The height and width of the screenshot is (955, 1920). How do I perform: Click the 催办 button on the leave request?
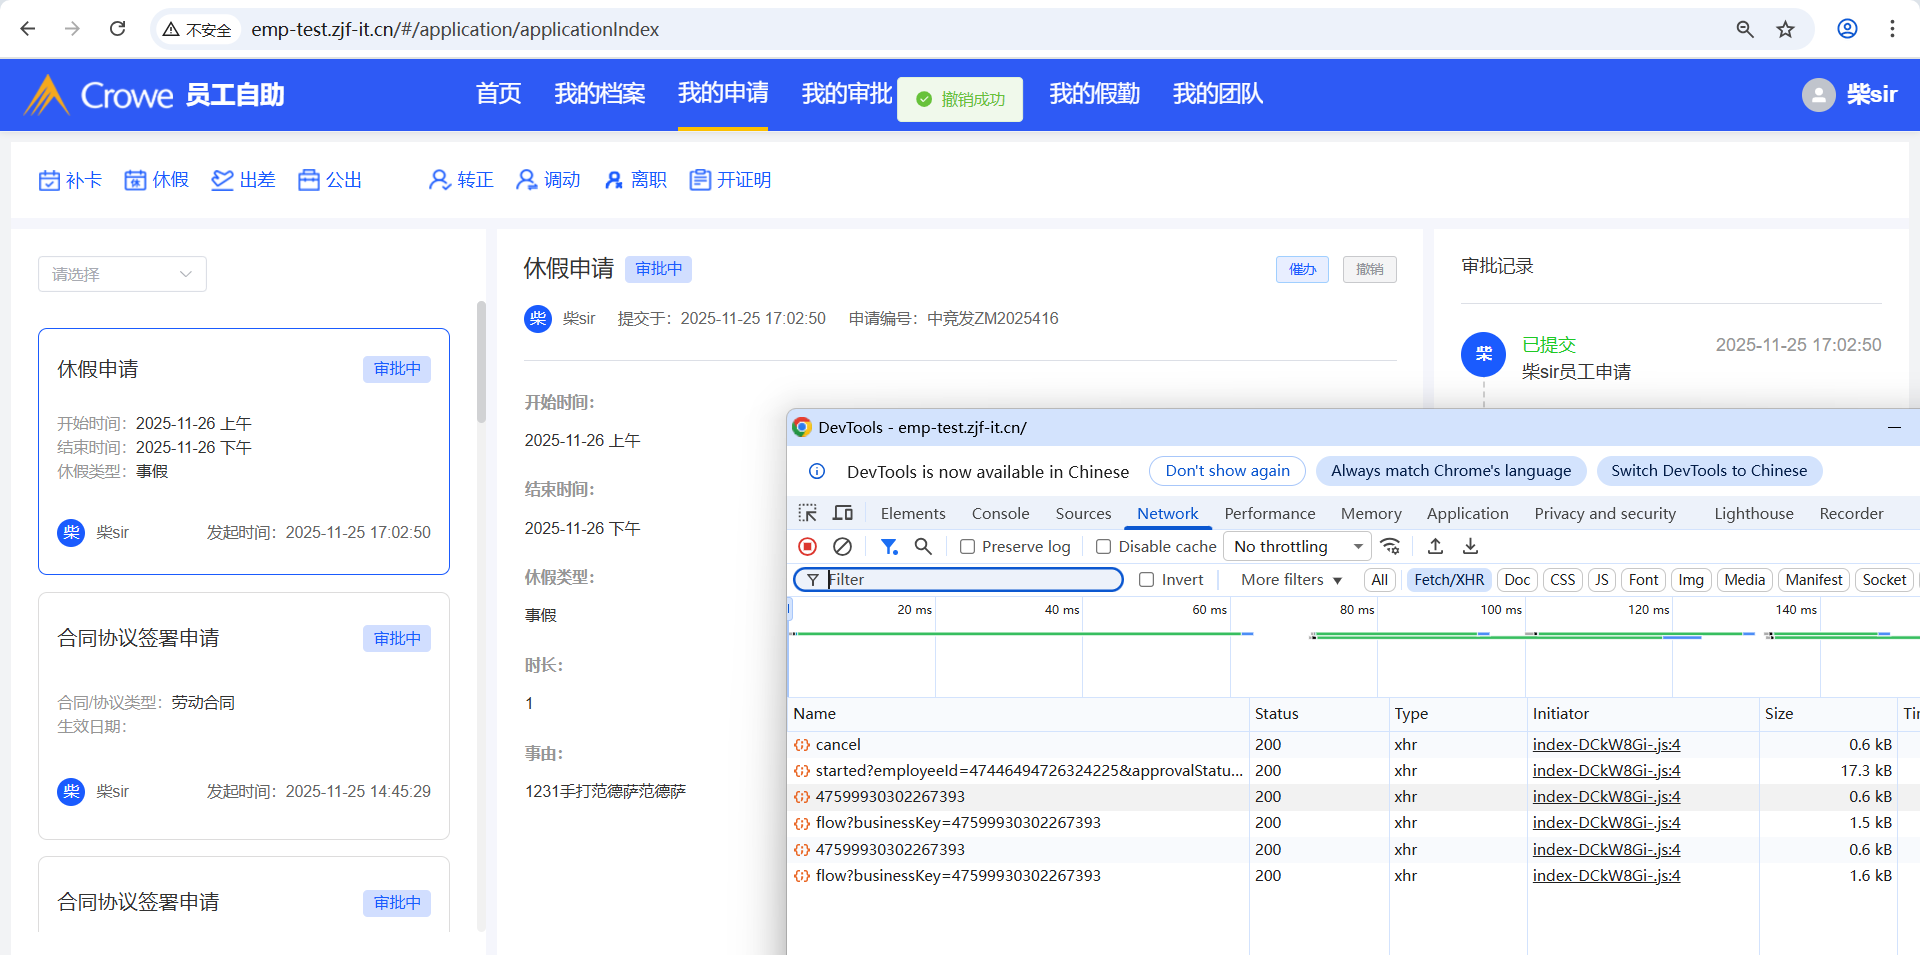pos(1302,269)
